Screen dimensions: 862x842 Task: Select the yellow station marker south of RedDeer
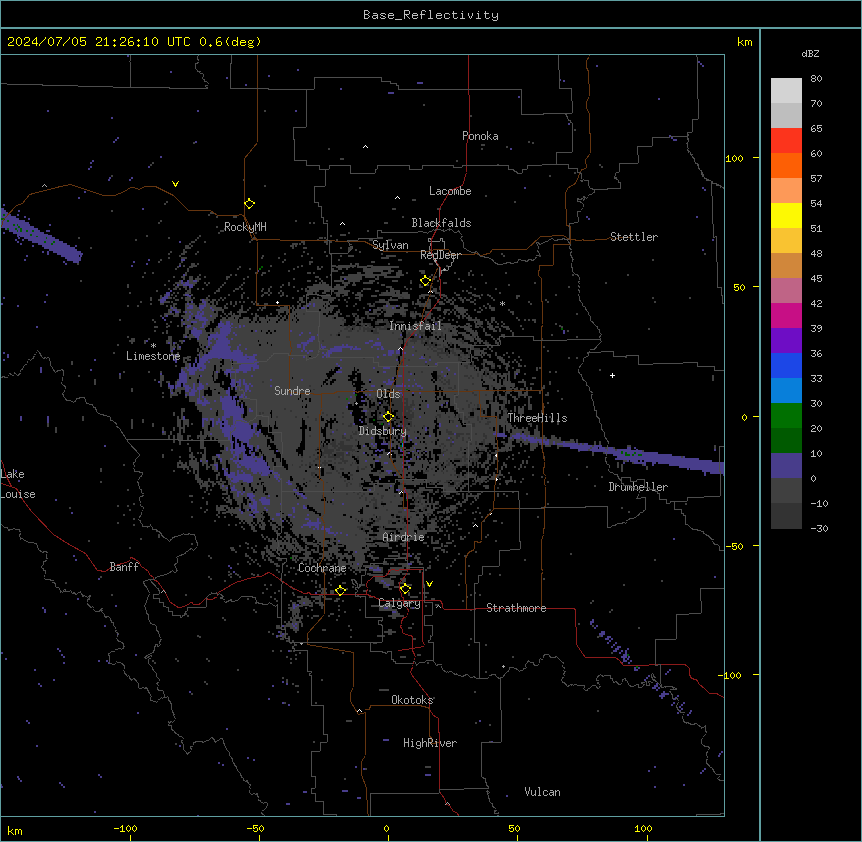click(x=426, y=281)
